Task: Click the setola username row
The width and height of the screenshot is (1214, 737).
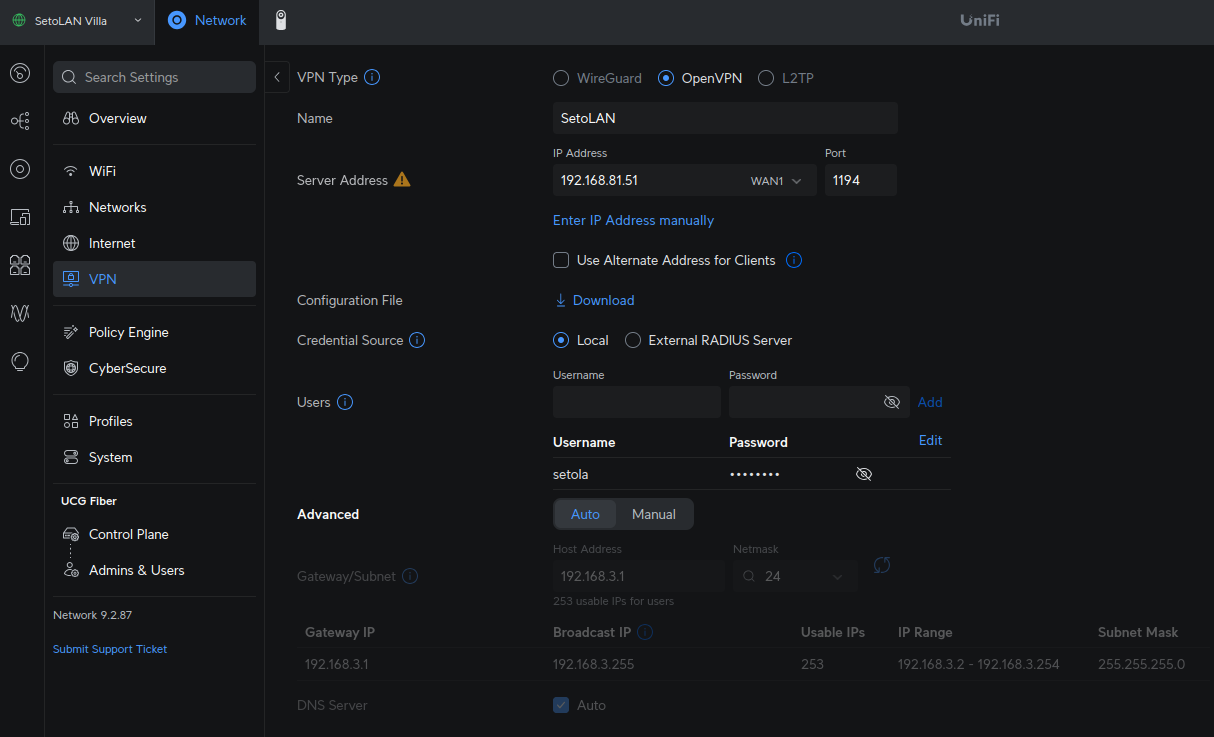Action: pos(751,474)
